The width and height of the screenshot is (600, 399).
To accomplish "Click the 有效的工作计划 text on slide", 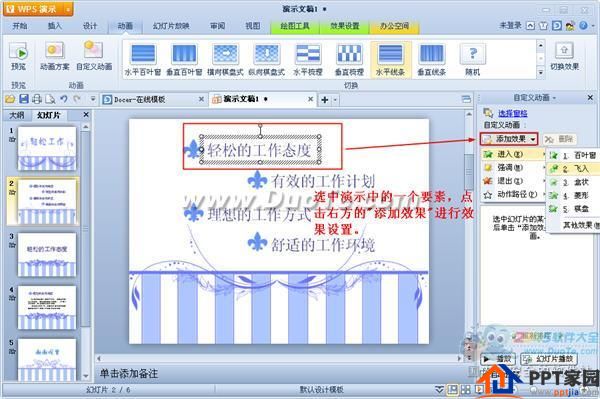I will coord(323,181).
